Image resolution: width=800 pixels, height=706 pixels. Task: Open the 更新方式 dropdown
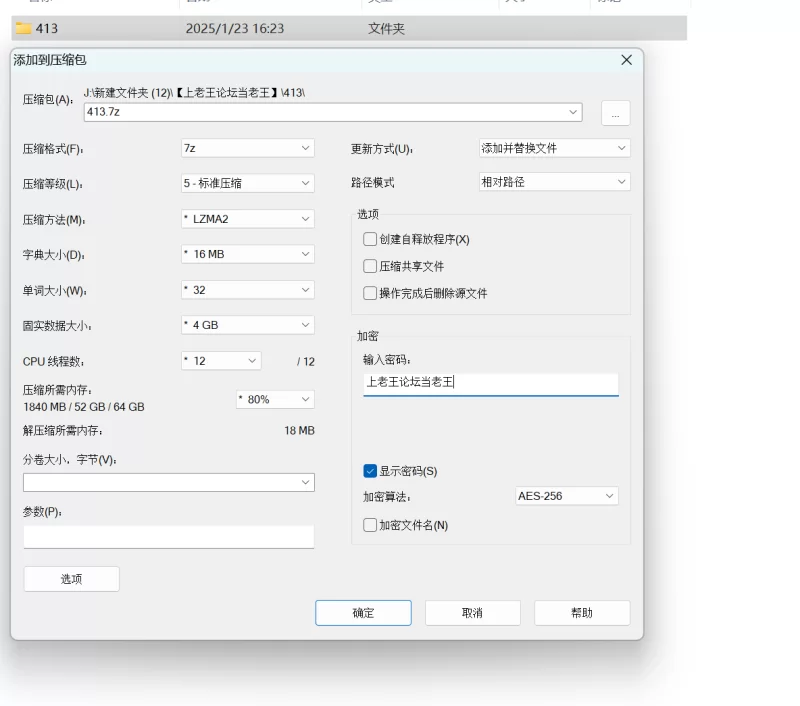(555, 148)
